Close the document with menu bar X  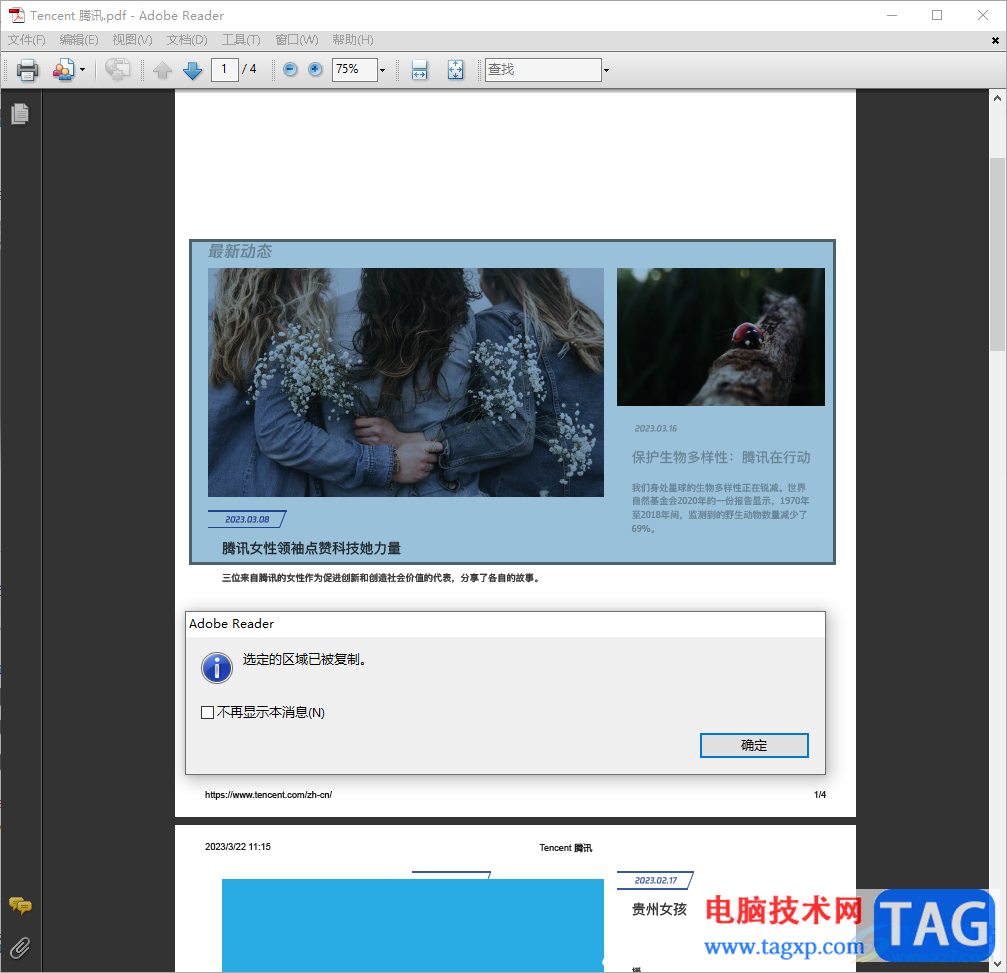(x=995, y=40)
